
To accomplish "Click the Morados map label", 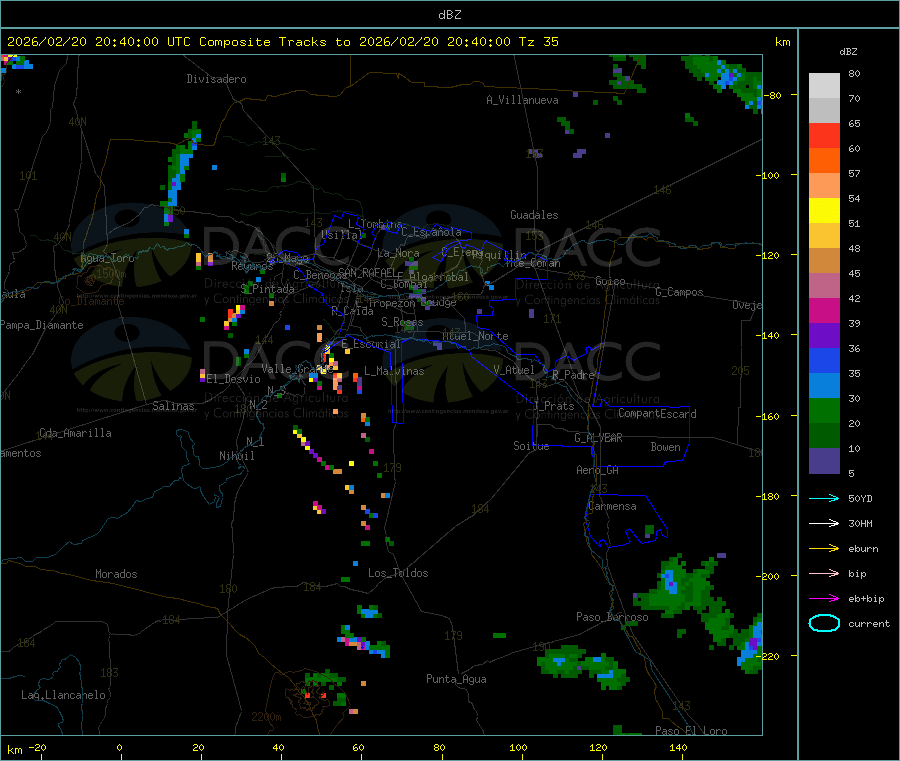I will pyautogui.click(x=116, y=574).
